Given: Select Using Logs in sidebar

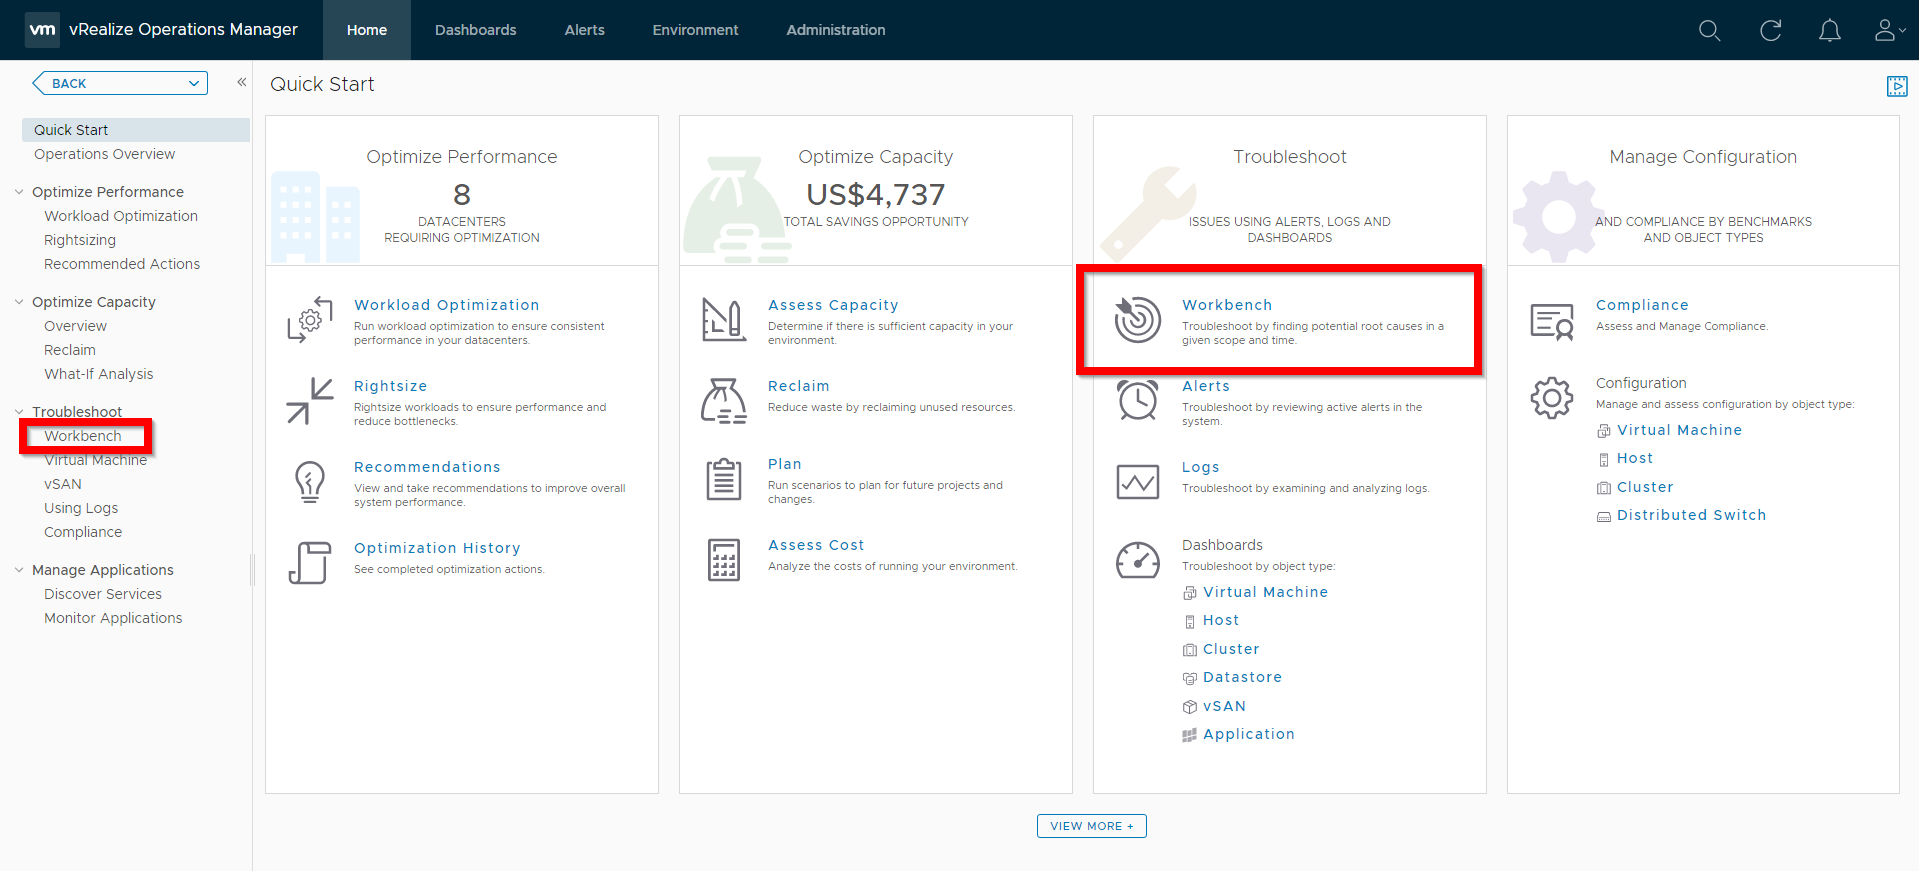Looking at the screenshot, I should (x=81, y=508).
